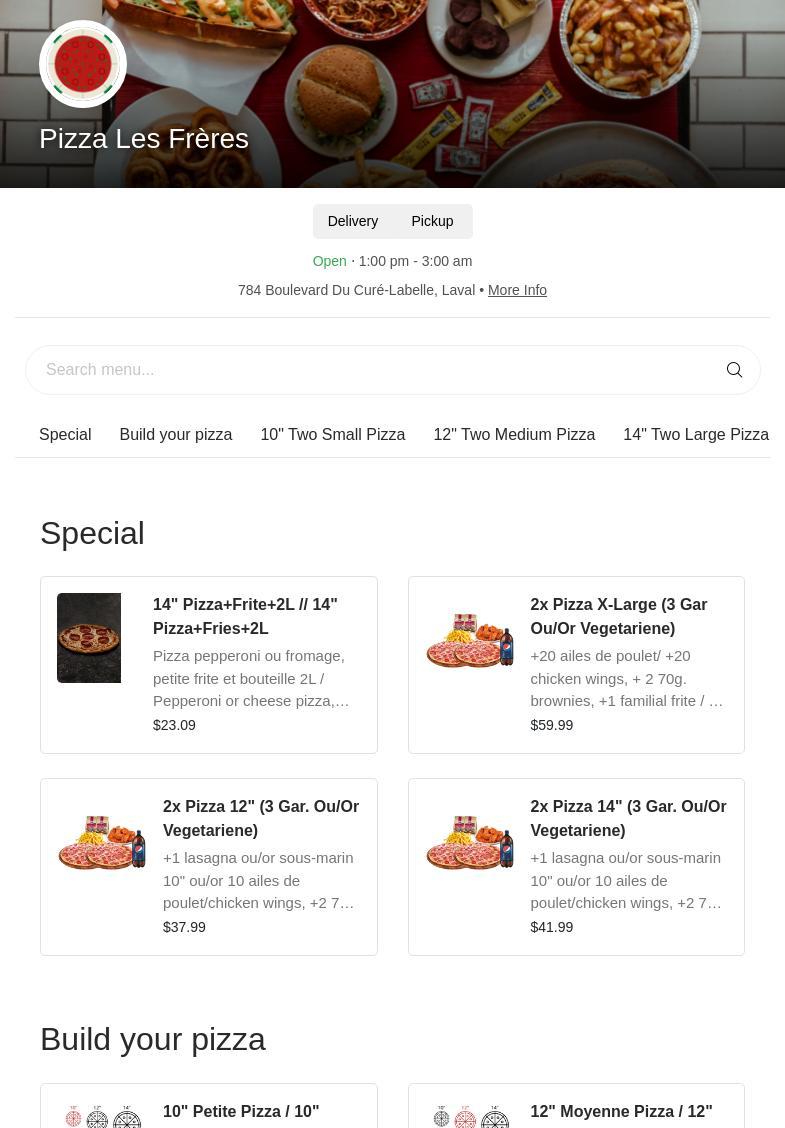Screen dimensions: 785x1128
Task: Switch order mode to Delivery
Action: pos(353,221)
